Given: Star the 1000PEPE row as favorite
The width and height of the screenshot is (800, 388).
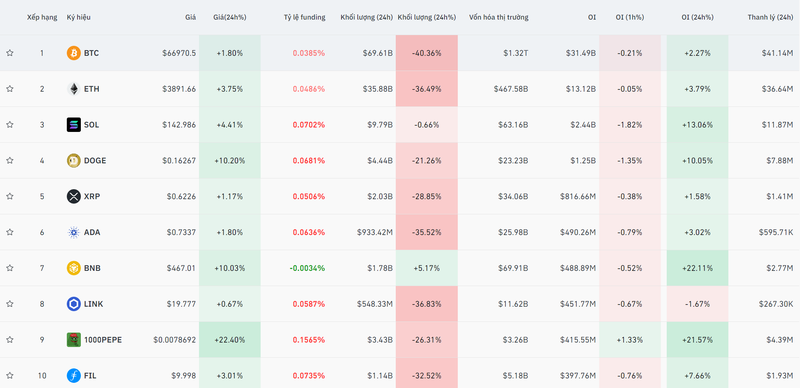Looking at the screenshot, I should pos(10,340).
